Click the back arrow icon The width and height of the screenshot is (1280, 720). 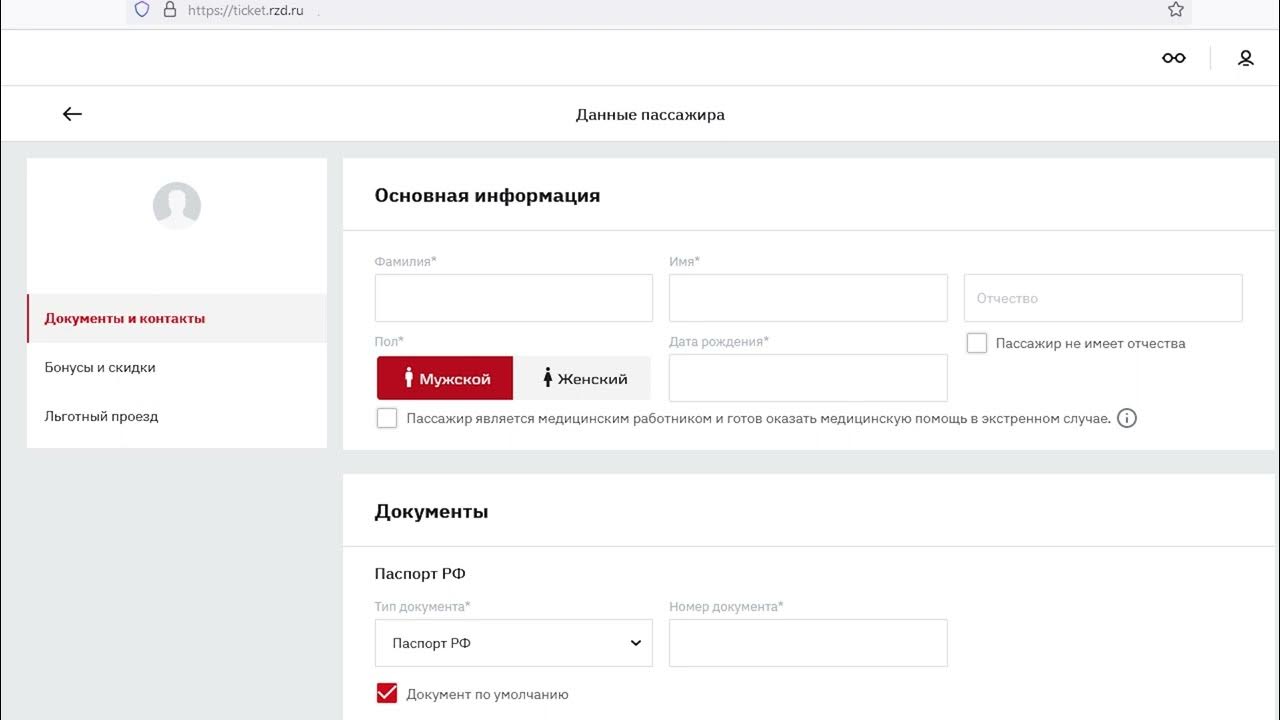tap(72, 114)
